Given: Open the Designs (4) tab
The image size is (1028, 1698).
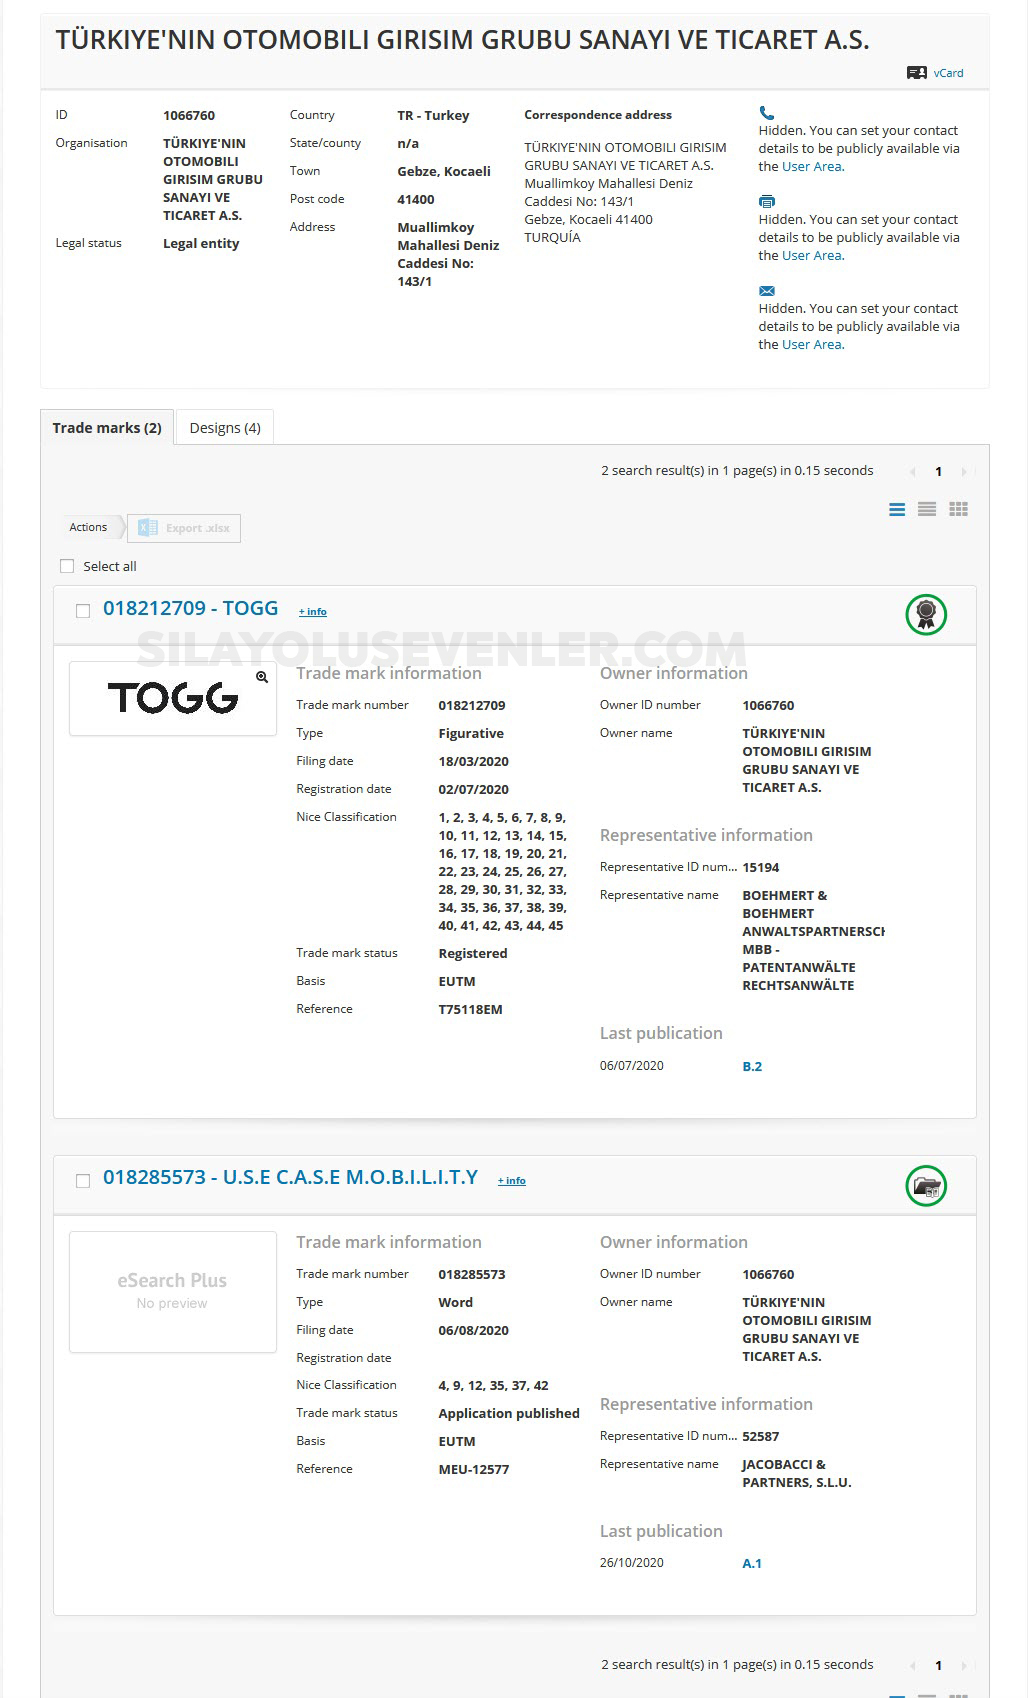Looking at the screenshot, I should point(225,428).
